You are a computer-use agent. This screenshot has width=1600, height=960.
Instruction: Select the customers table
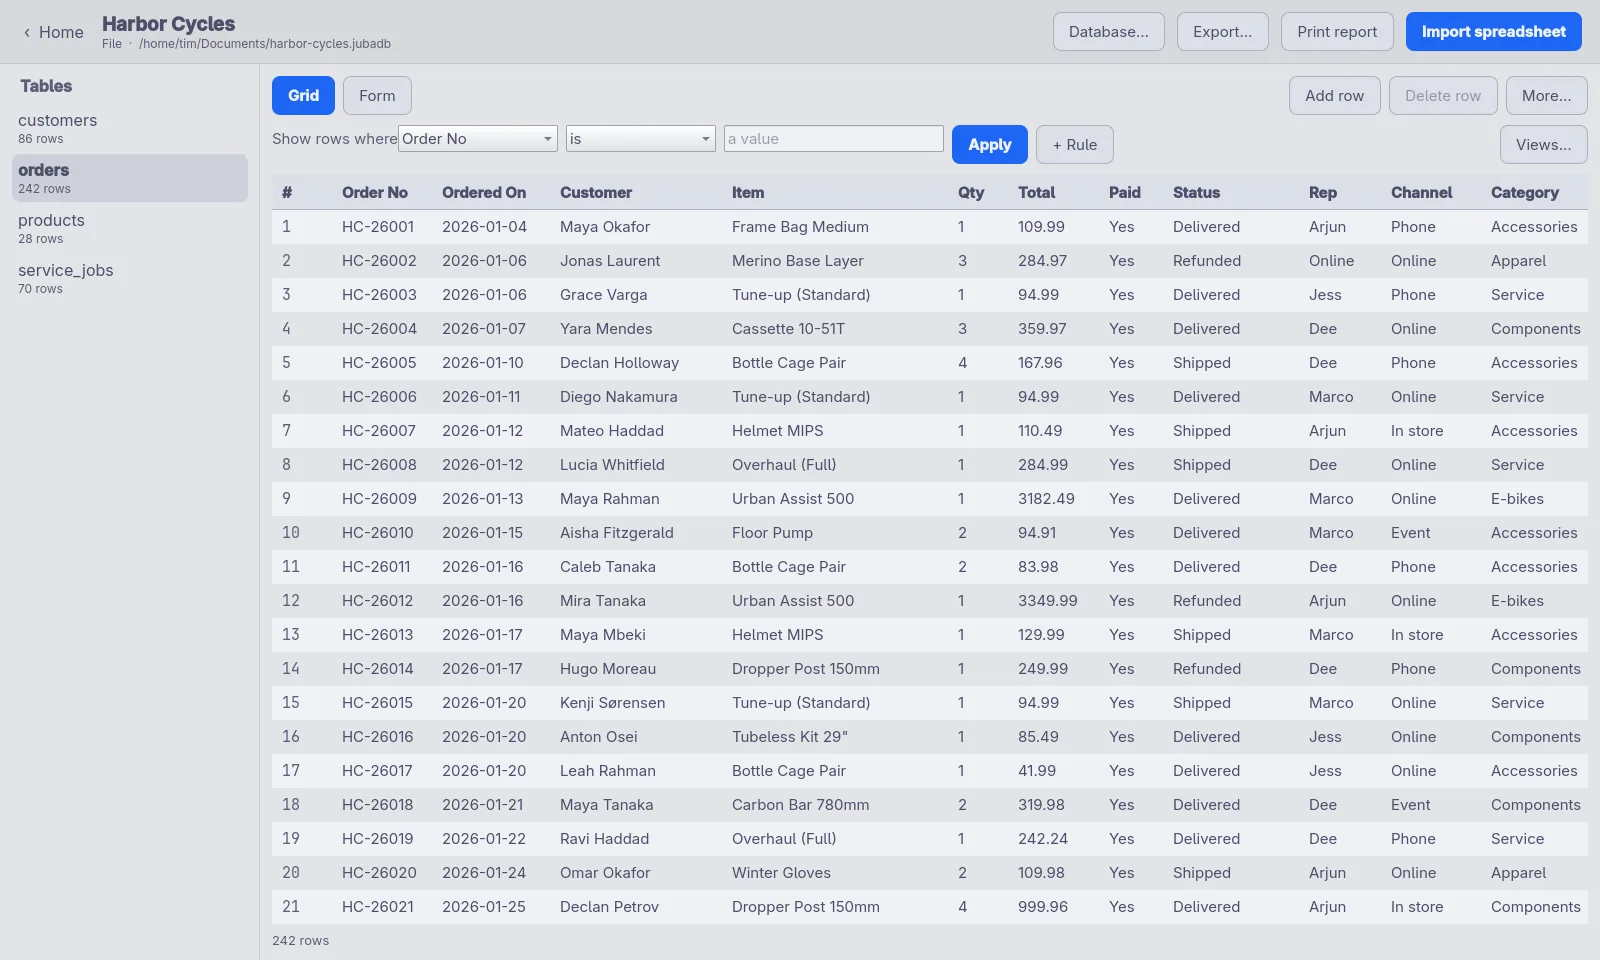[130, 128]
